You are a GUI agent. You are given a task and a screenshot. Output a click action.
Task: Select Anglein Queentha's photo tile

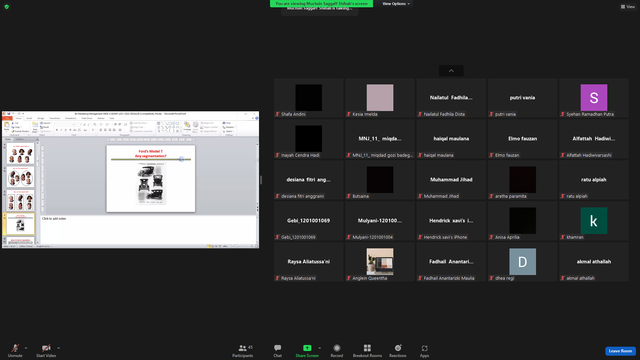[380, 262]
